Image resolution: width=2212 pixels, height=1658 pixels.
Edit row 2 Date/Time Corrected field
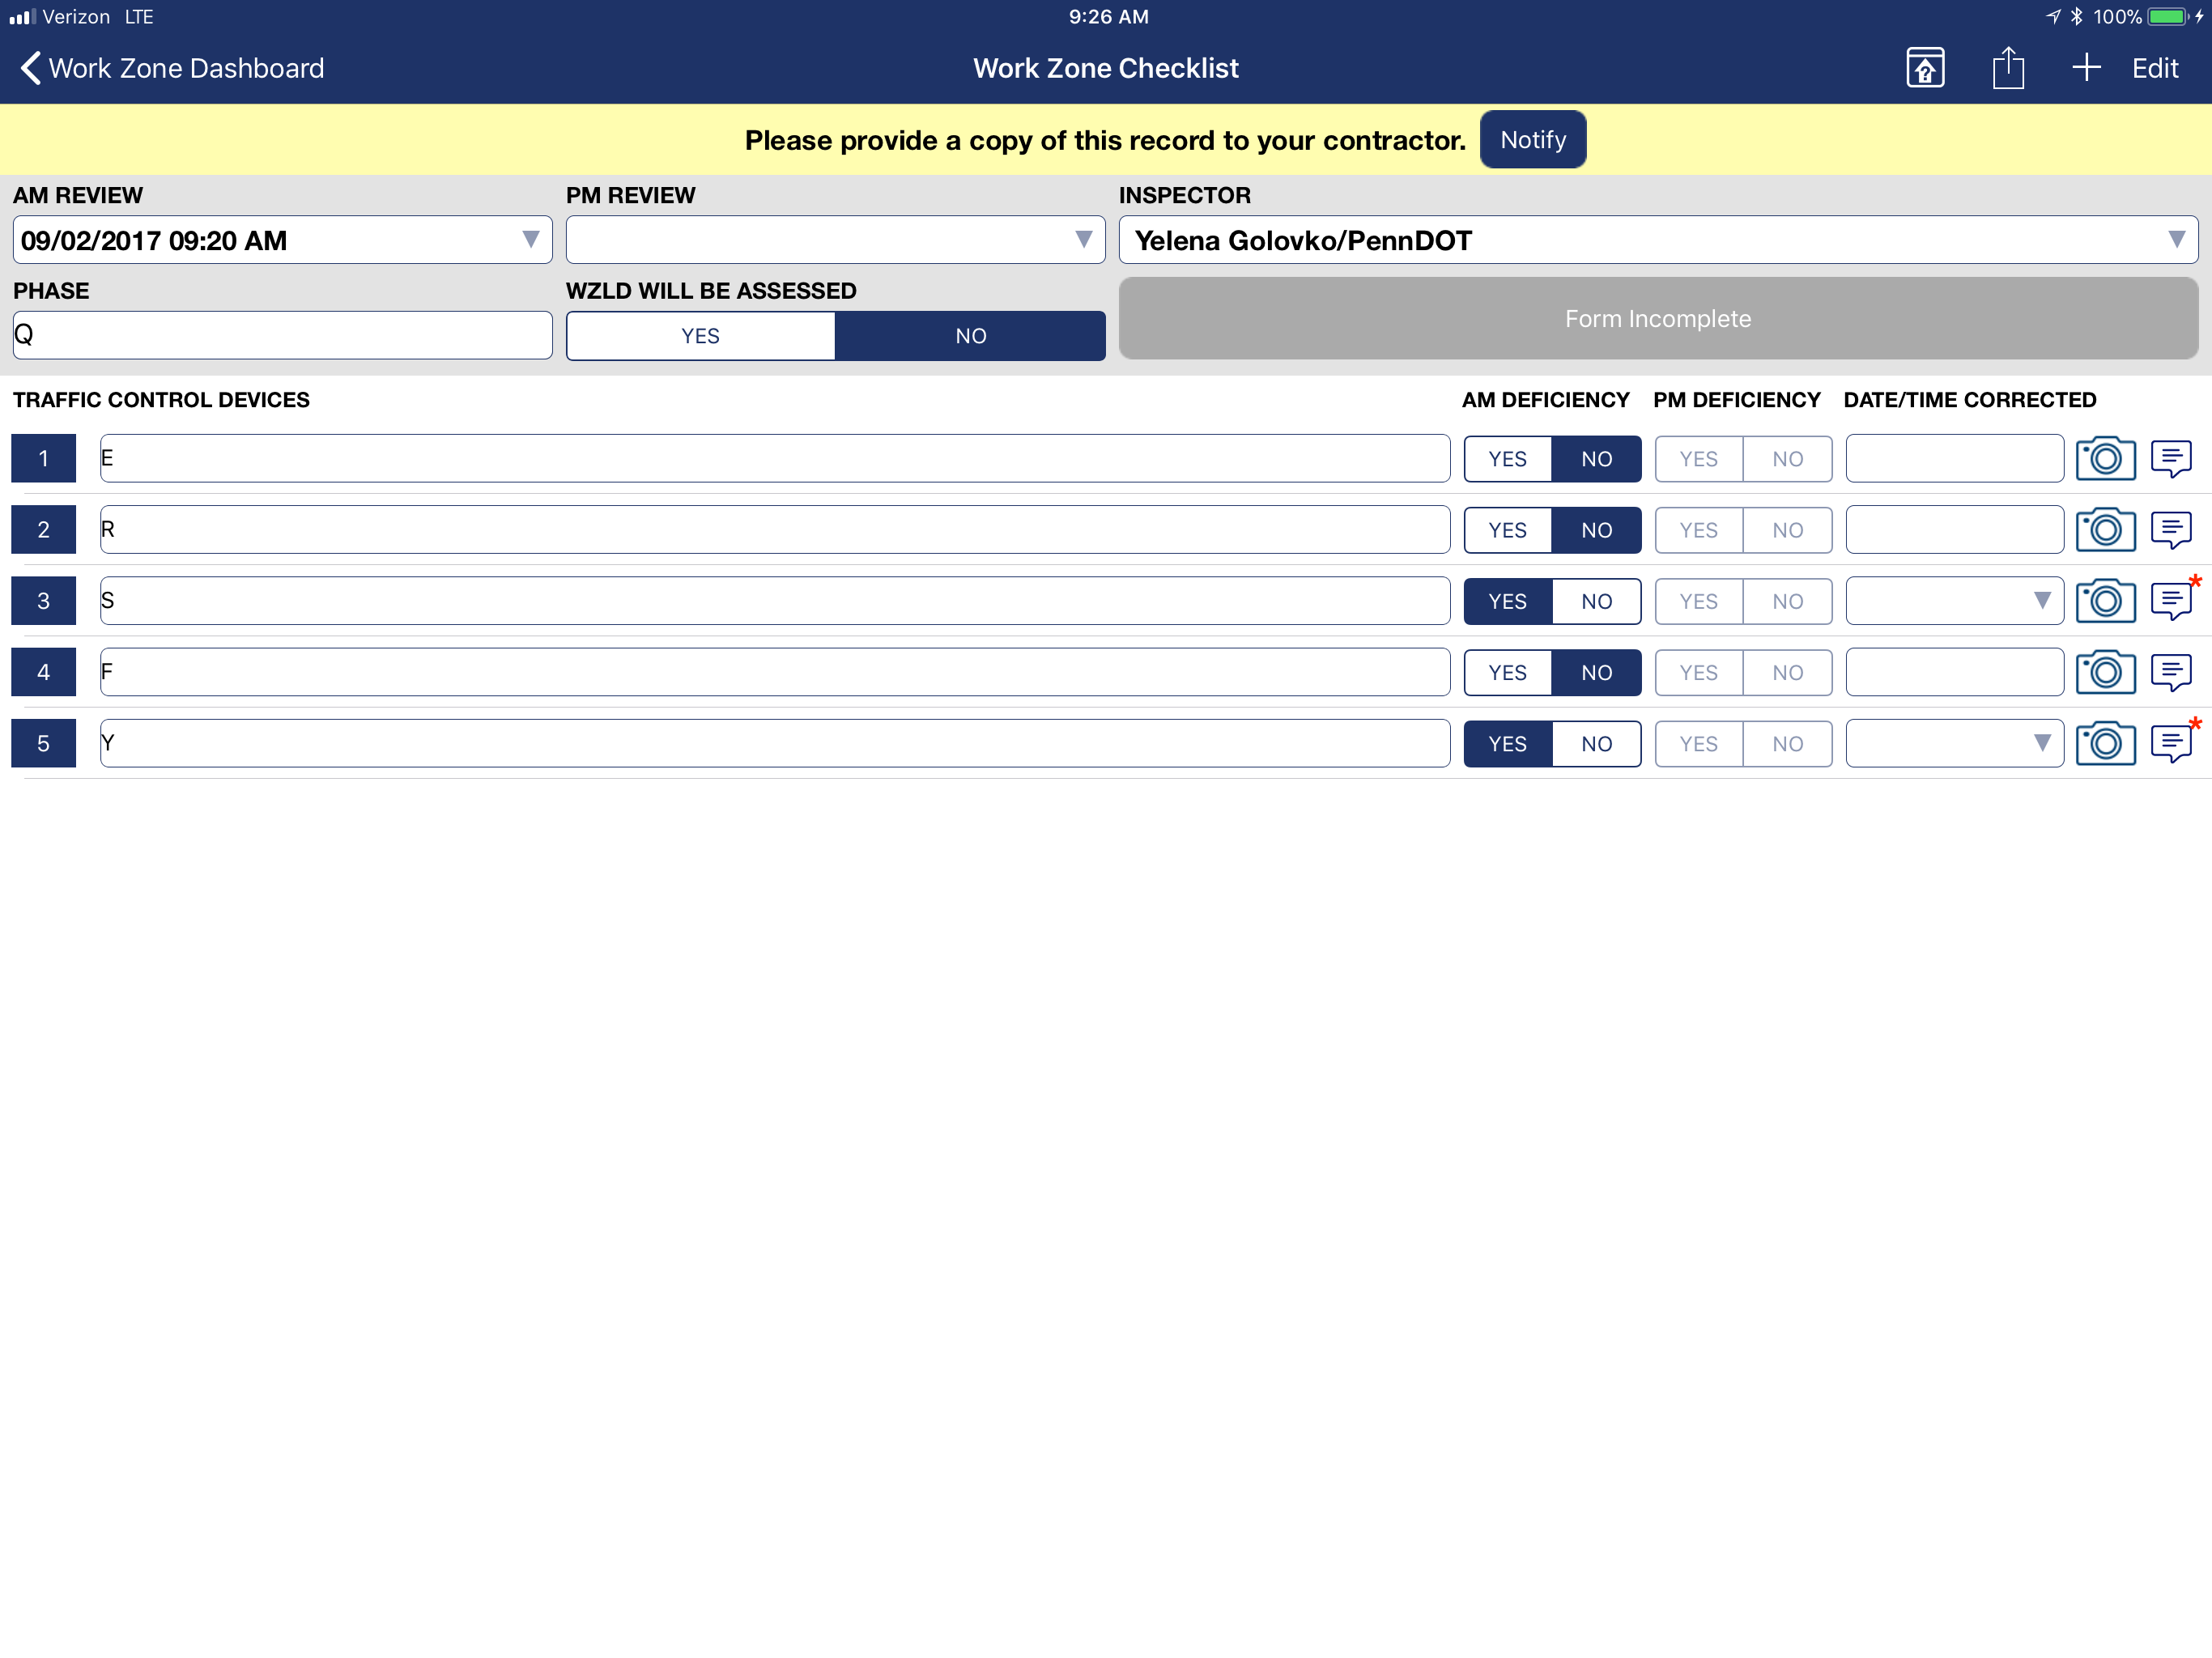coord(1954,529)
